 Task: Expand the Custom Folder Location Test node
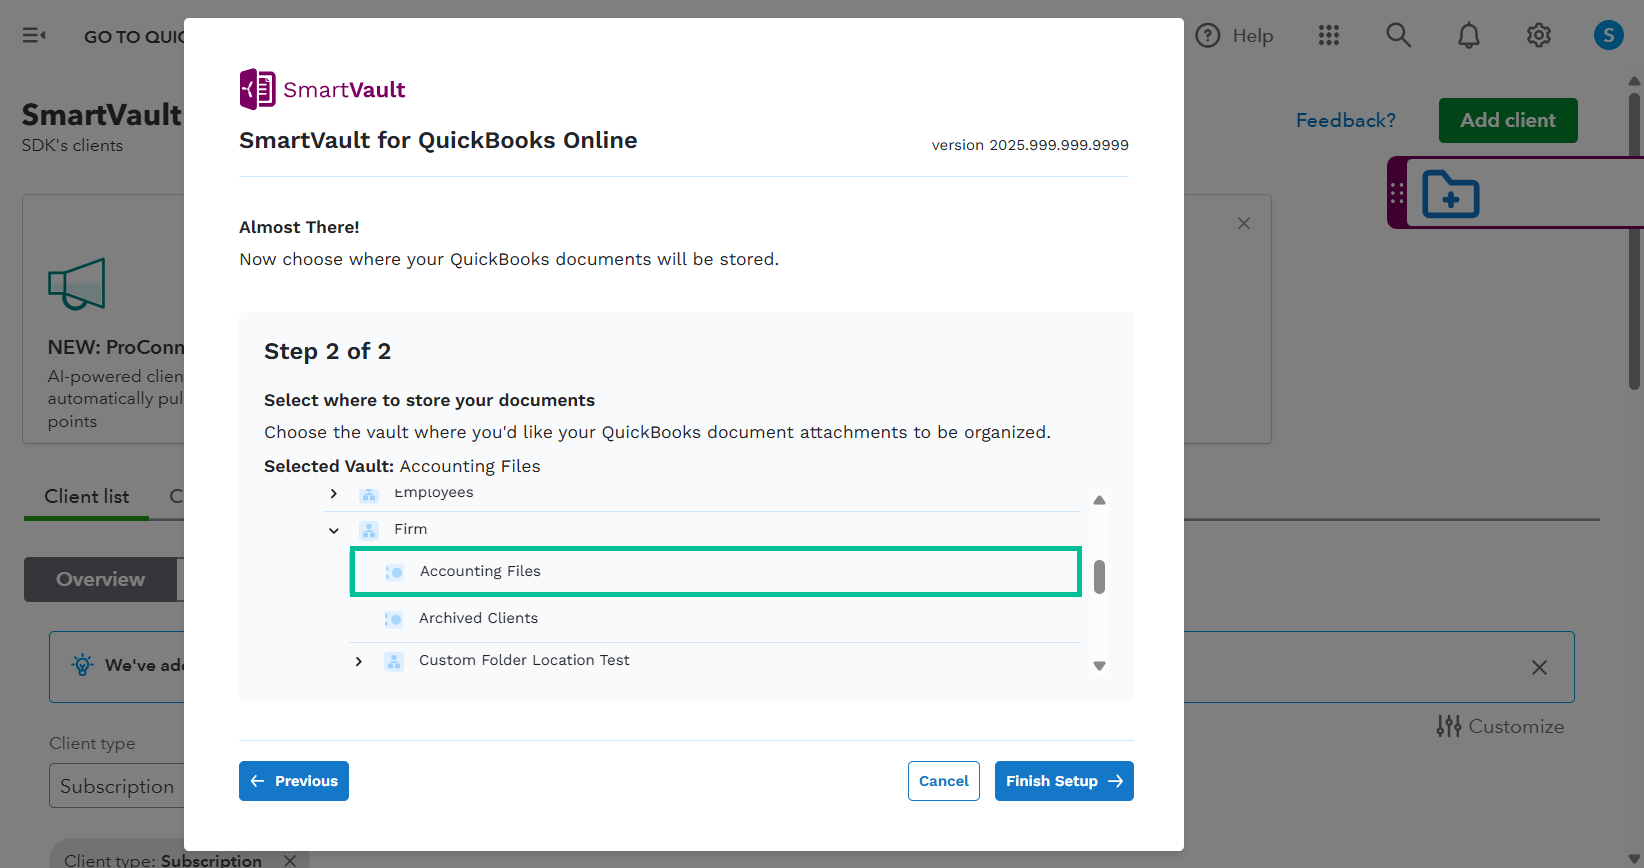point(359,661)
